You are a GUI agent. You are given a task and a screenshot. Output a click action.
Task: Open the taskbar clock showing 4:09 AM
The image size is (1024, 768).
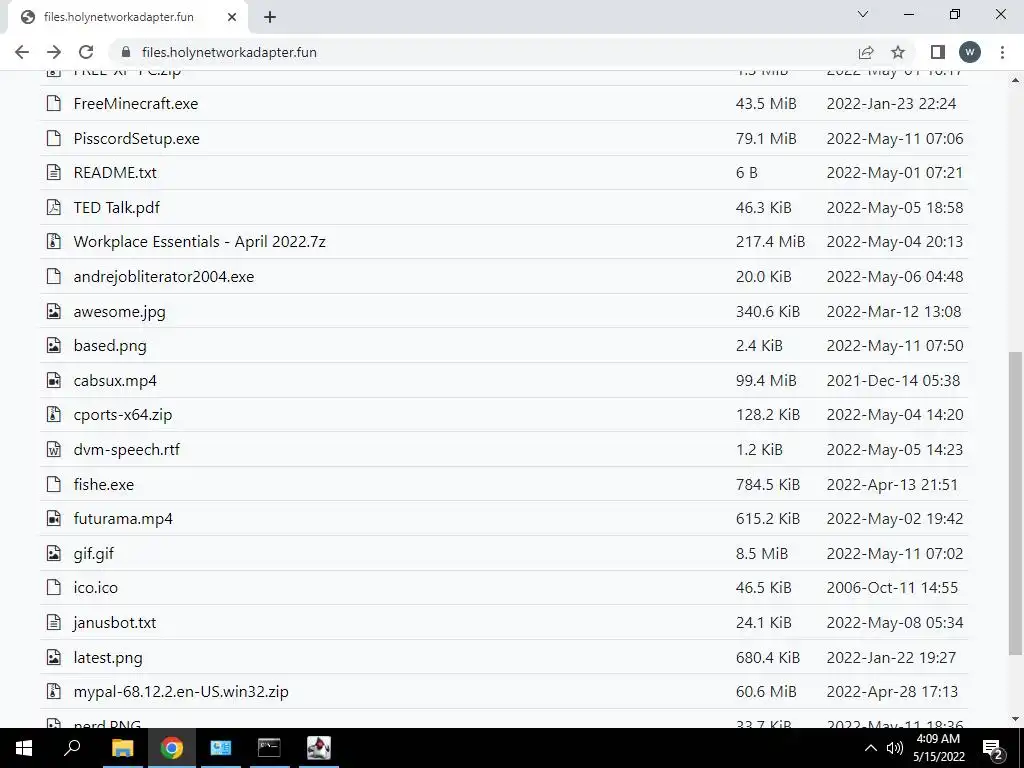(938, 748)
